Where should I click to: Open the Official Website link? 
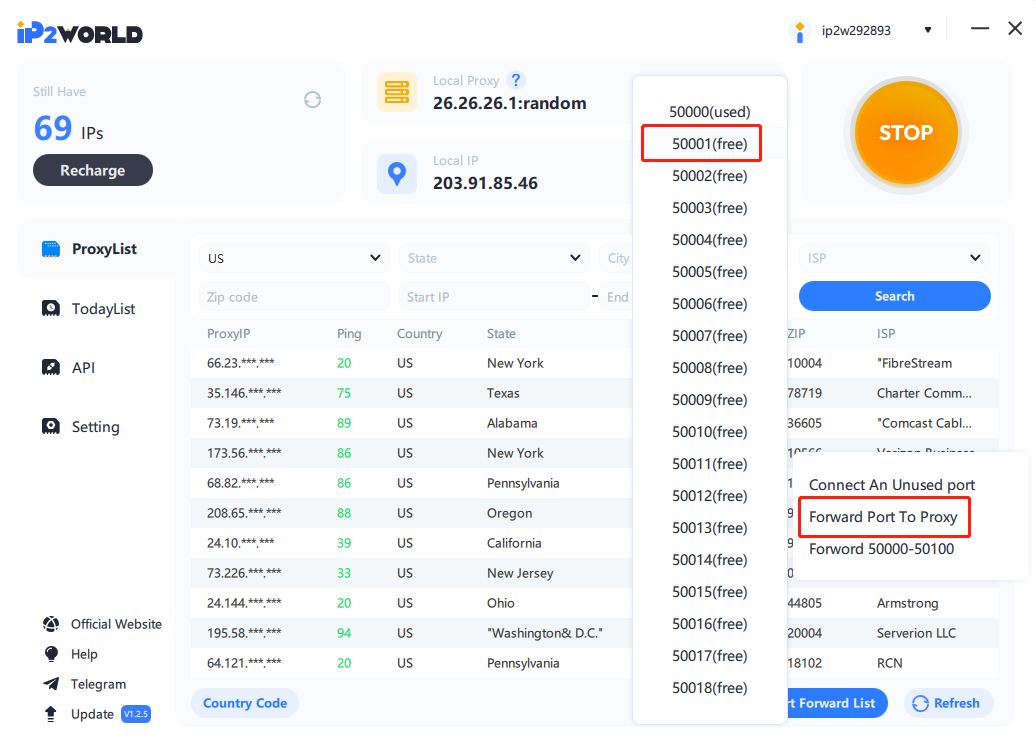pos(116,624)
